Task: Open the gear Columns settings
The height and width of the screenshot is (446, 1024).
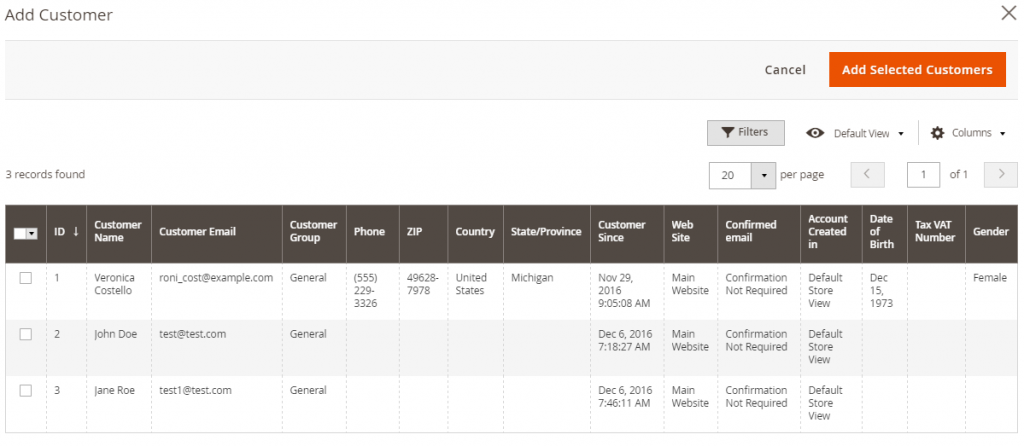Action: click(x=968, y=133)
